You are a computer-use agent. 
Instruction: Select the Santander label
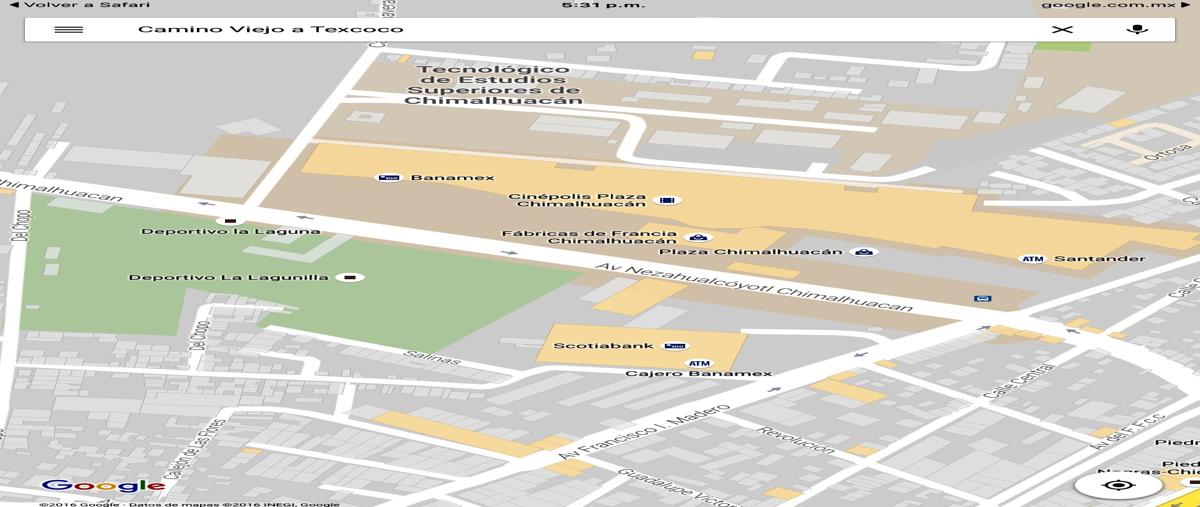point(1100,259)
